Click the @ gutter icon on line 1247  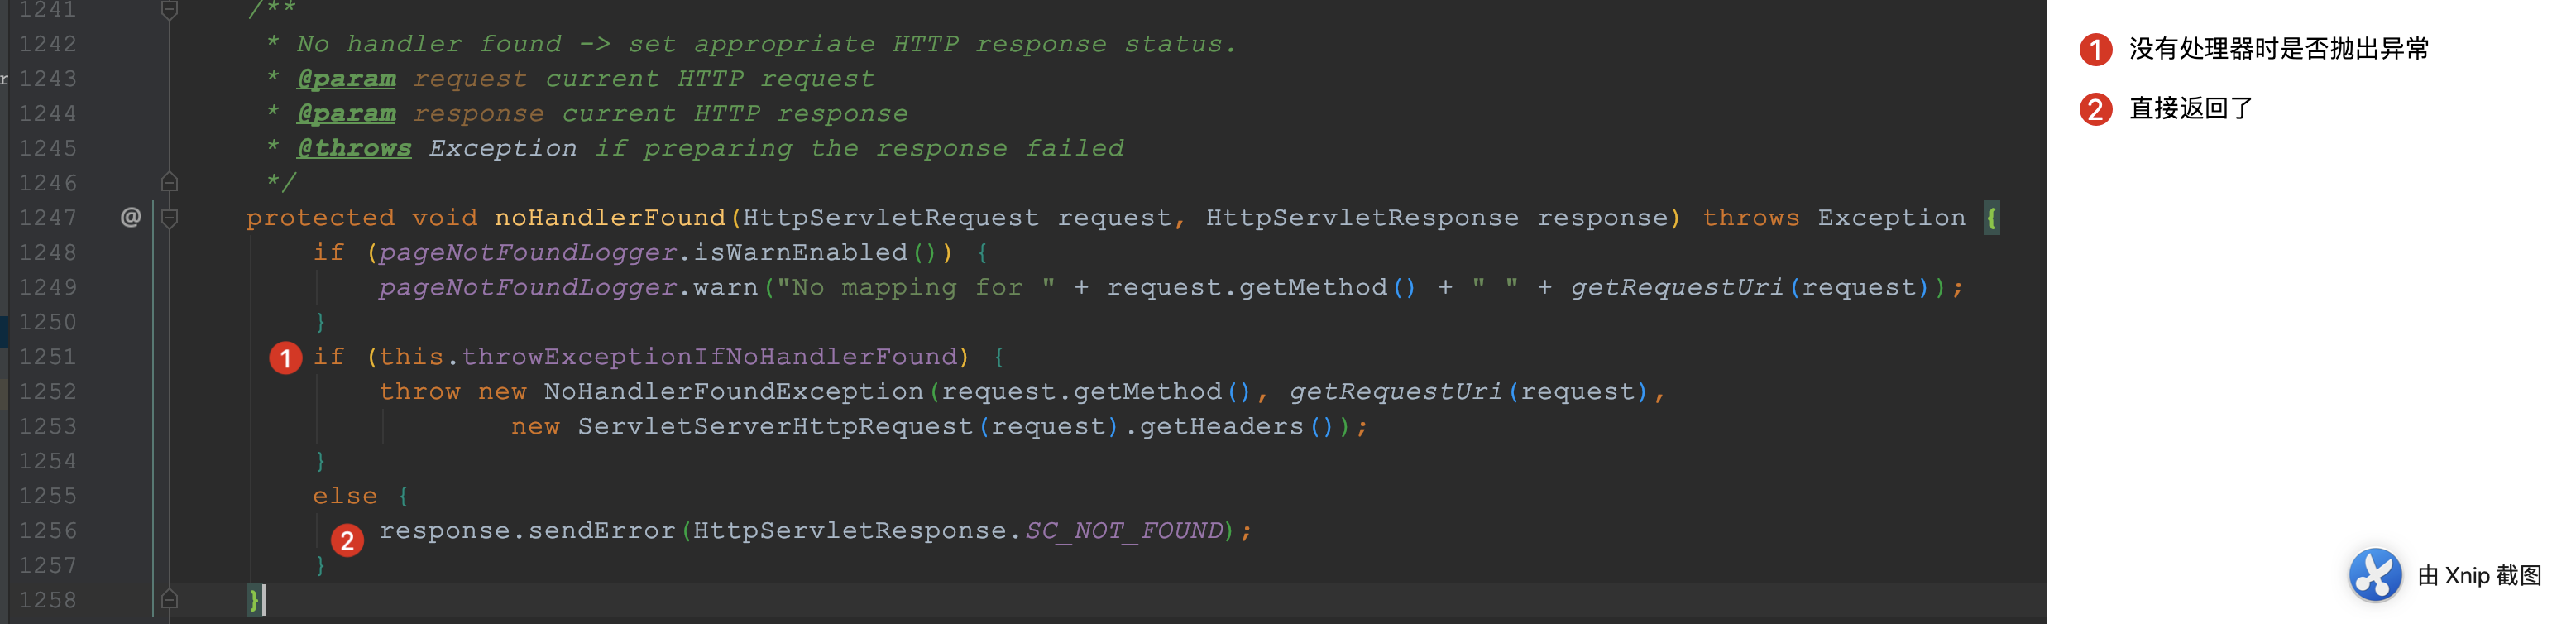click(131, 217)
